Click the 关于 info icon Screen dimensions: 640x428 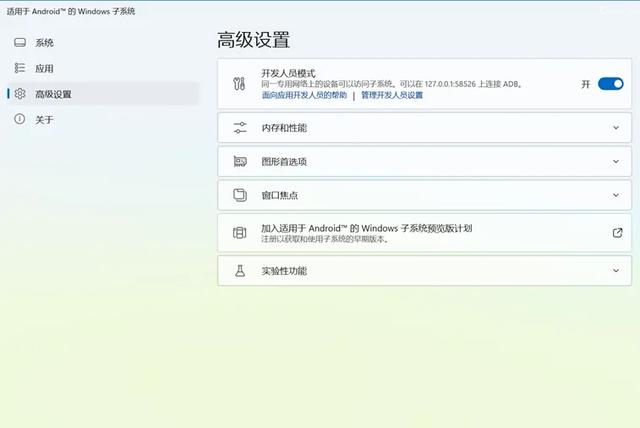coord(20,119)
